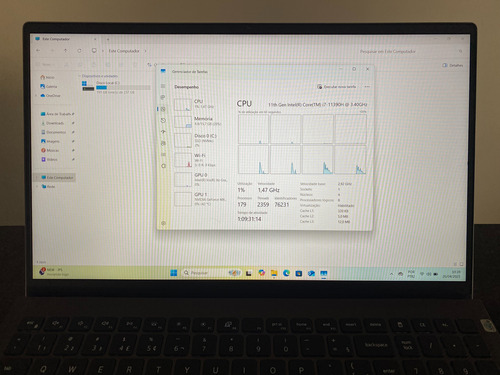The height and width of the screenshot is (375, 500).
Task: Open Task Manager hamburger navigation menu
Action: click(x=163, y=86)
